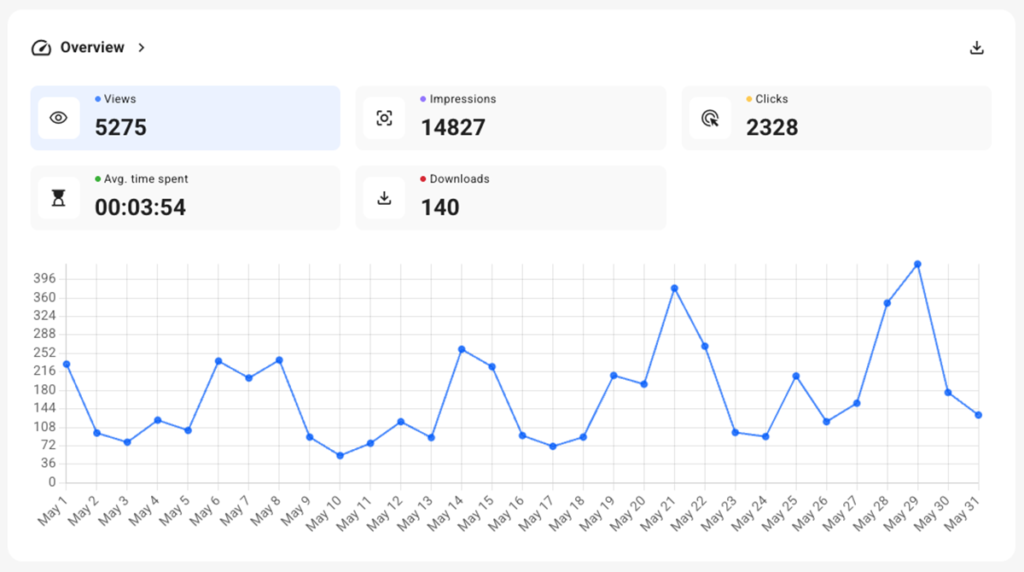The height and width of the screenshot is (572, 1024).
Task: Click the green dot beside Avg. time spent
Action: click(x=98, y=179)
